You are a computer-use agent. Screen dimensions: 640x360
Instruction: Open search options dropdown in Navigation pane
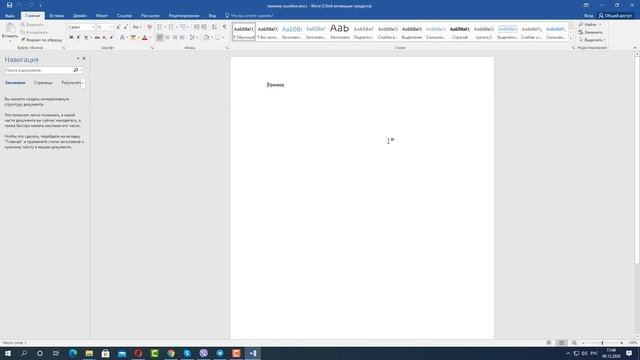(81, 70)
